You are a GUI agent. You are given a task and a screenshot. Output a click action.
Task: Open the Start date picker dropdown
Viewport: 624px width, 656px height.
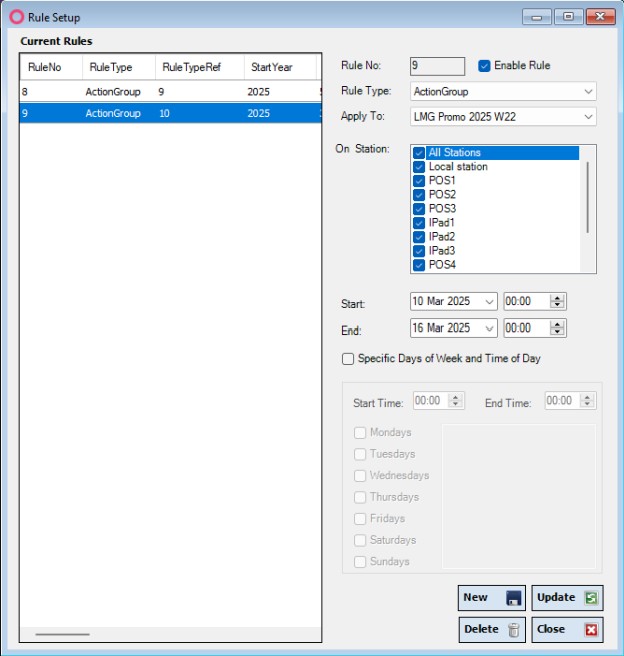(489, 302)
